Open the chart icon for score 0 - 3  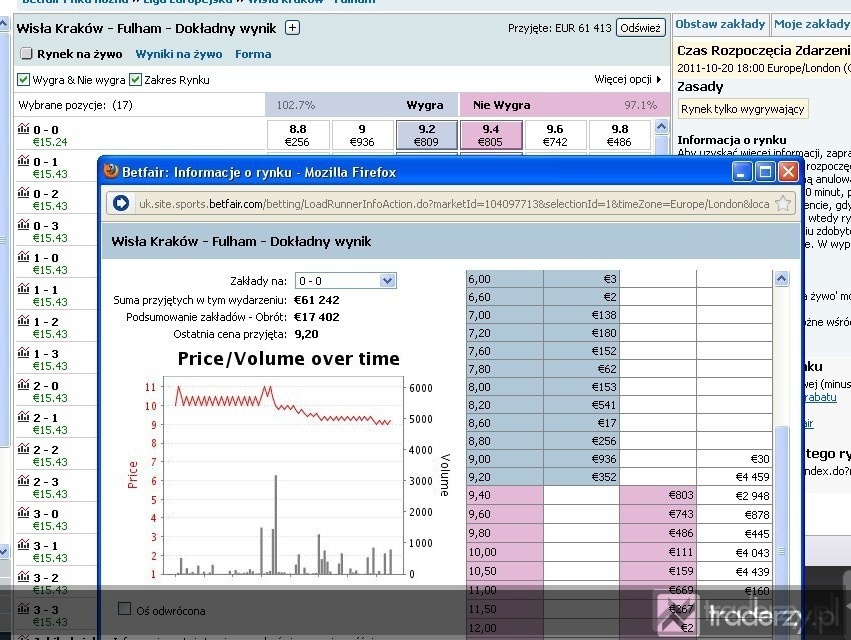[23, 225]
